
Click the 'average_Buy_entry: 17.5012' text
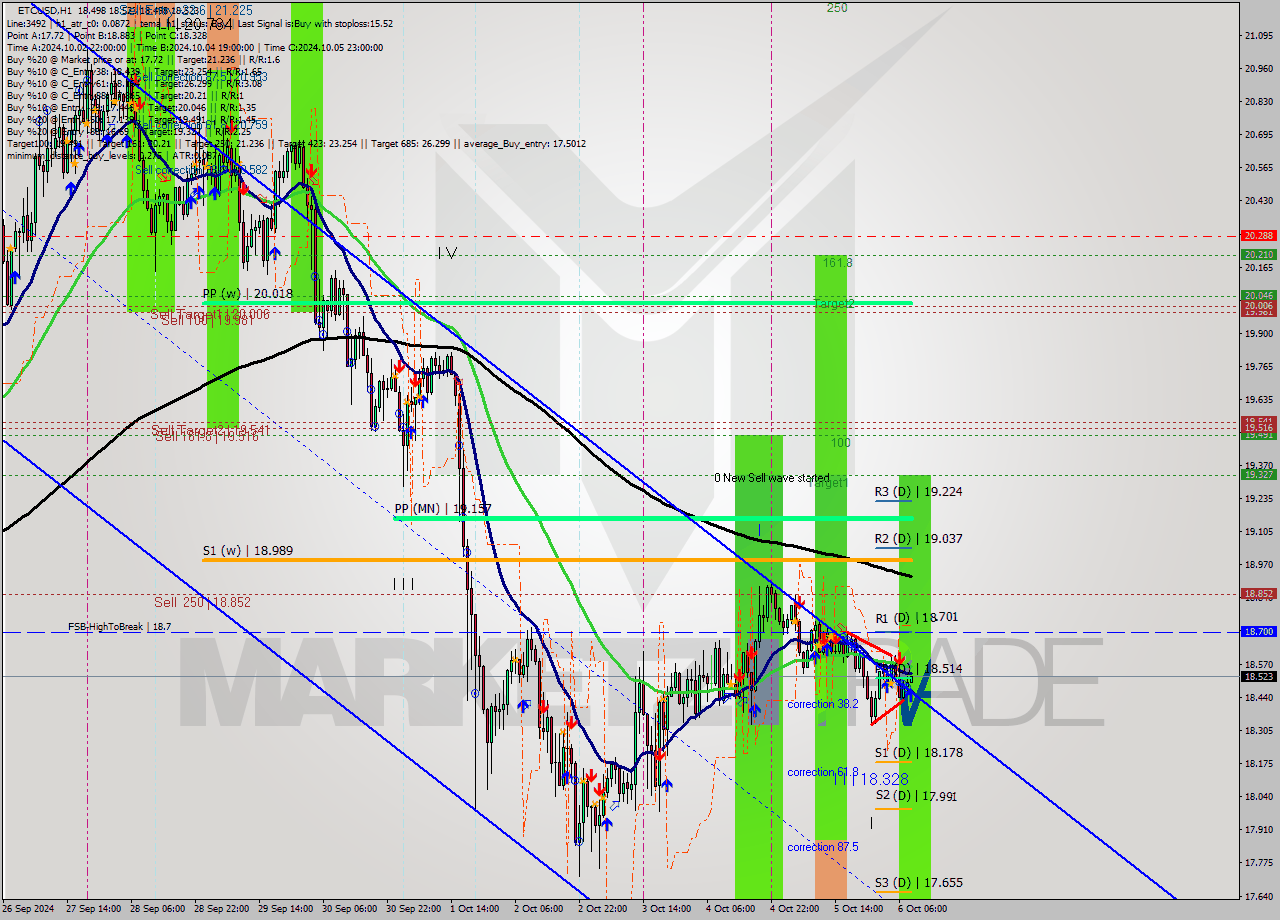(525, 143)
